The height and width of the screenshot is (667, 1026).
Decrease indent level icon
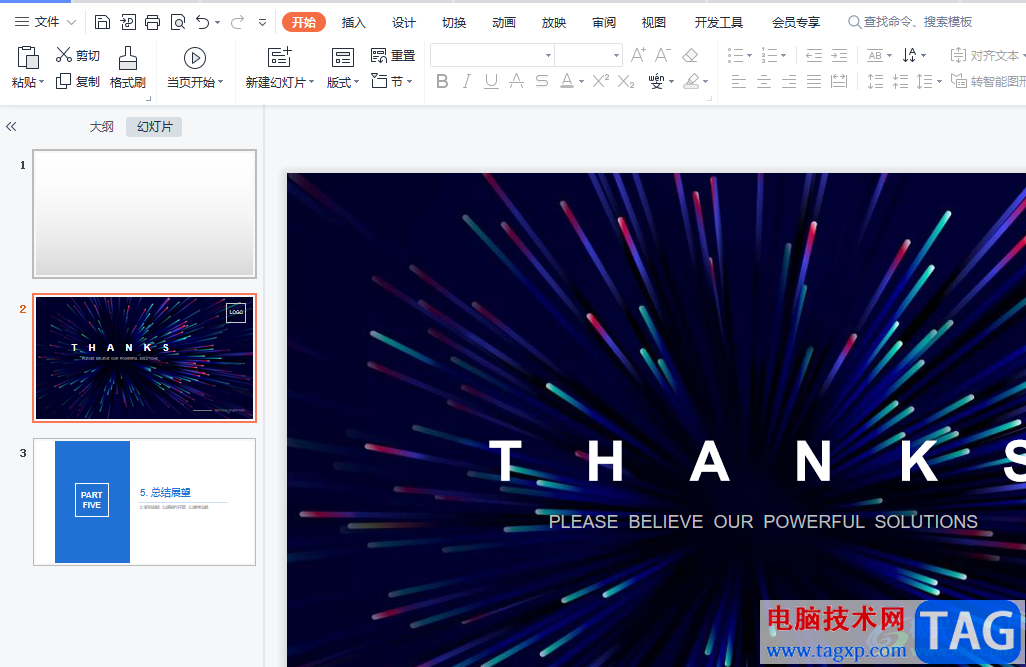pyautogui.click(x=814, y=56)
